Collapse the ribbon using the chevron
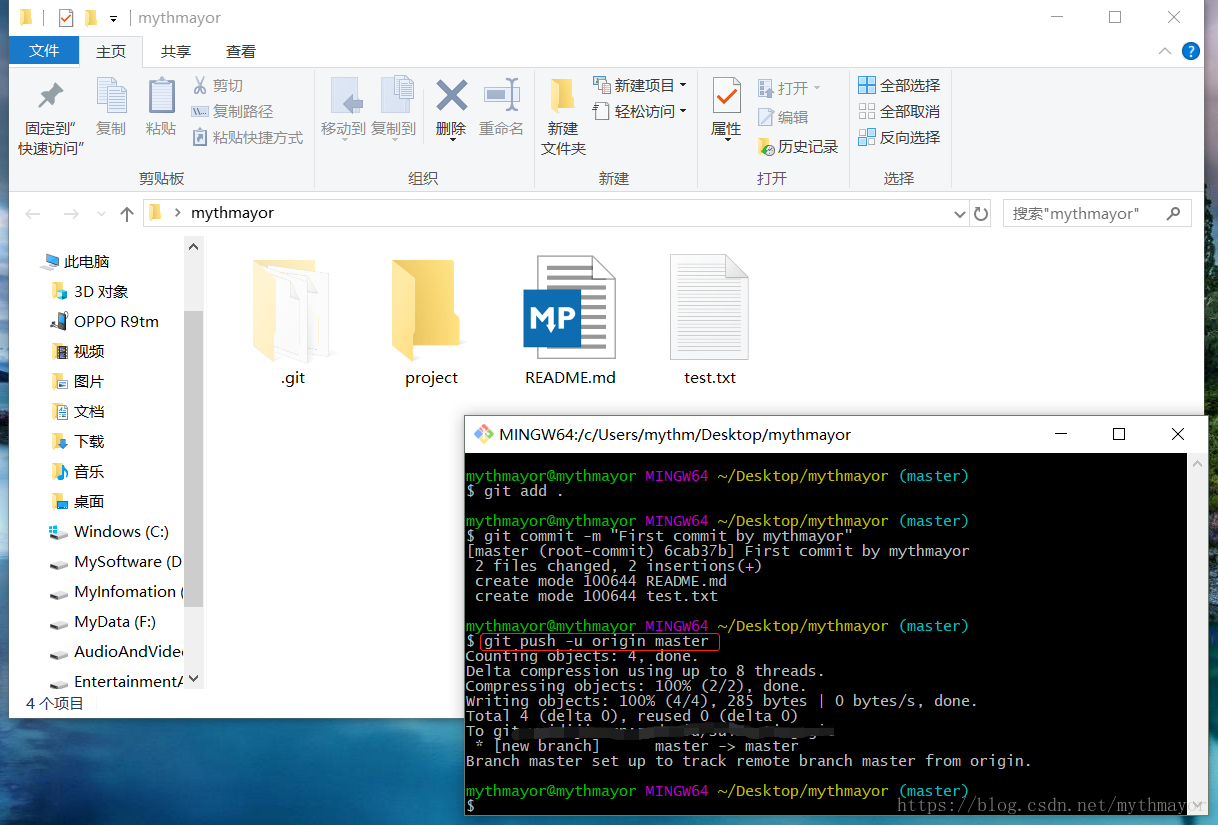The height and width of the screenshot is (825, 1218). pyautogui.click(x=1165, y=51)
